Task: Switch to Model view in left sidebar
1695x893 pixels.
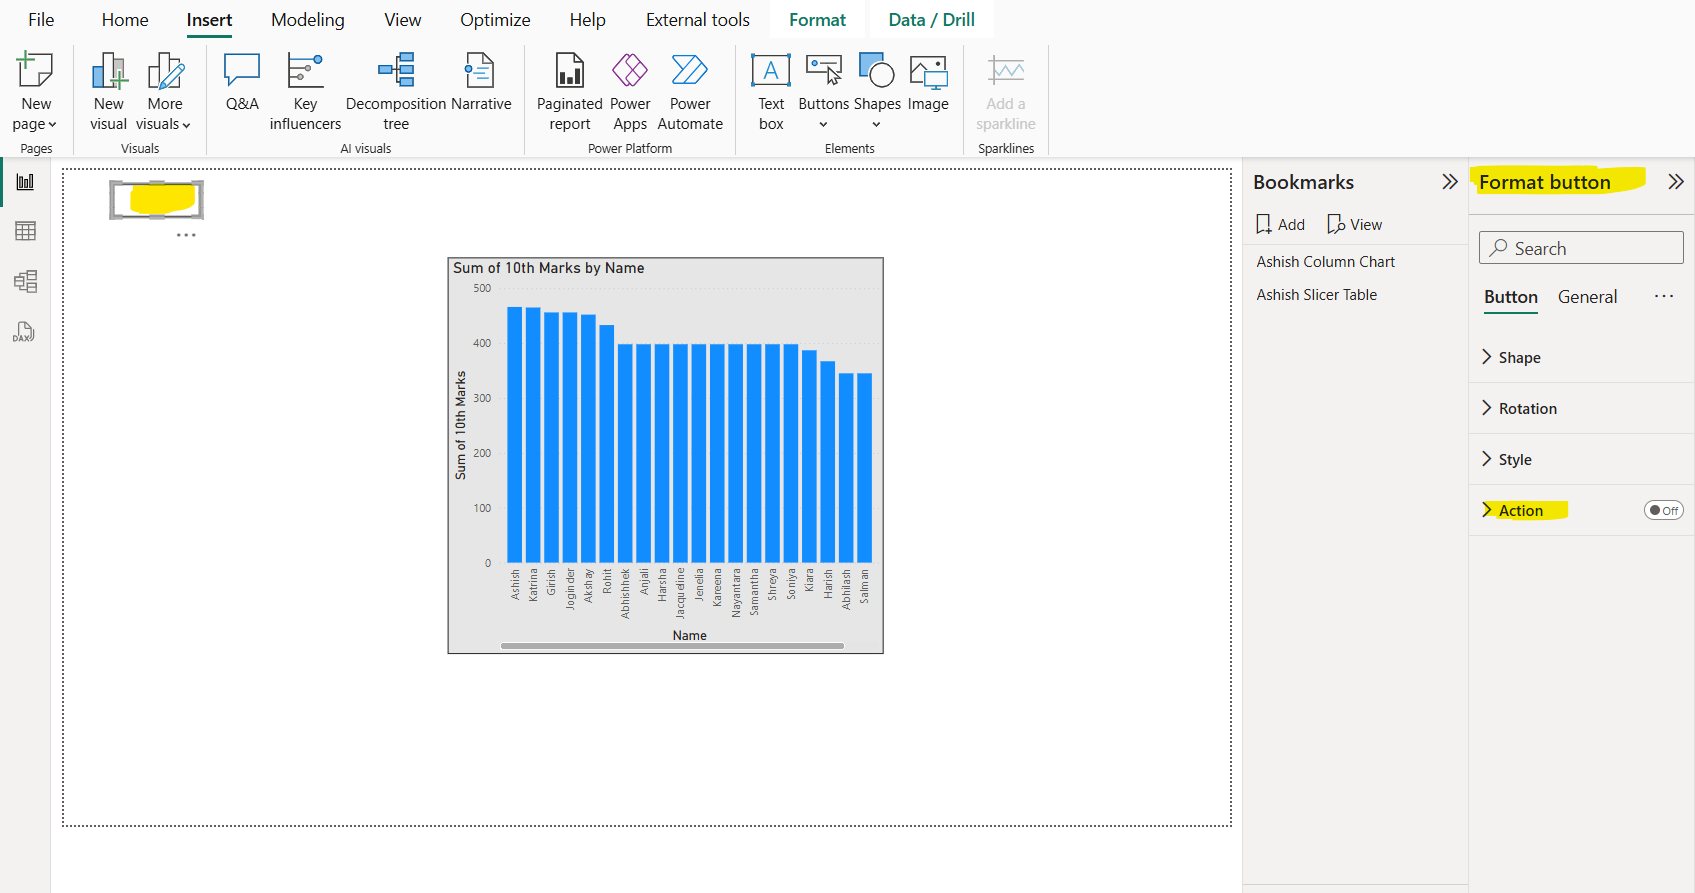Action: pos(26,281)
